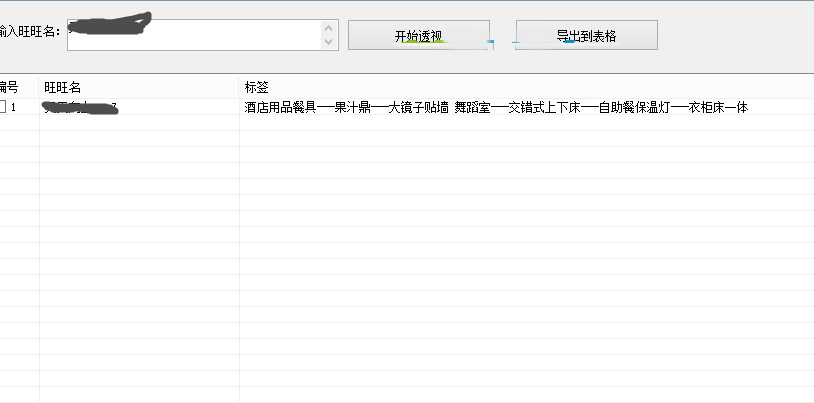This screenshot has width=814, height=403.
Task: Click the up arrow in the input box scrollbar
Action: coord(329,27)
